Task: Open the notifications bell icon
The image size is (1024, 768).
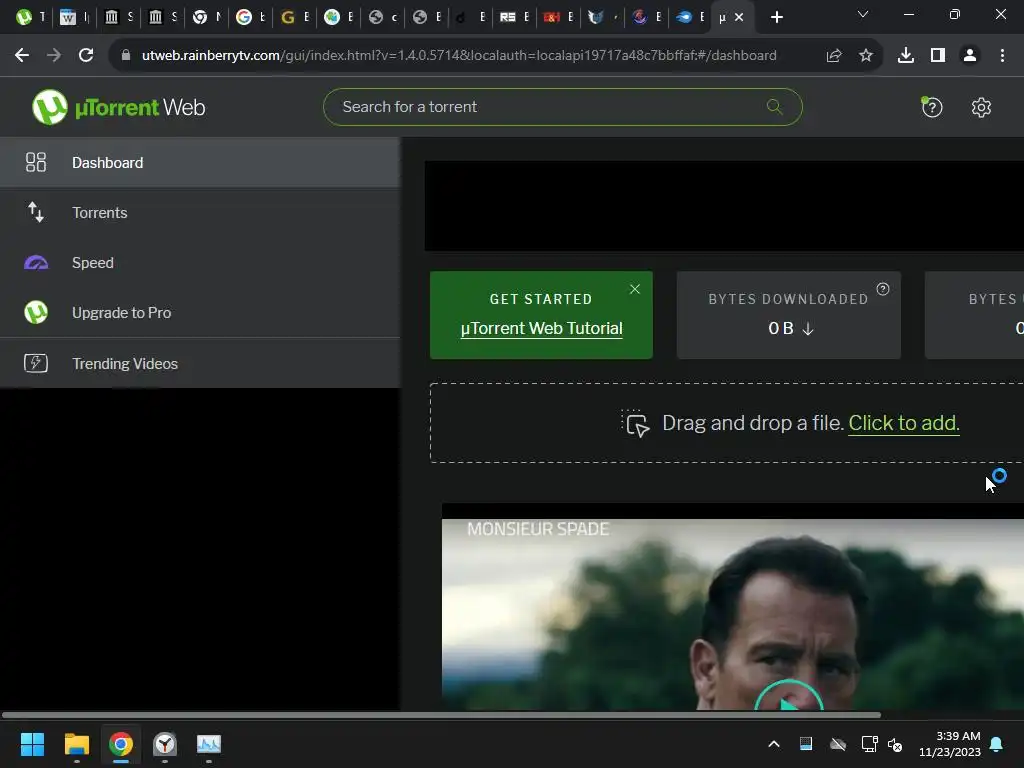Action: click(997, 744)
